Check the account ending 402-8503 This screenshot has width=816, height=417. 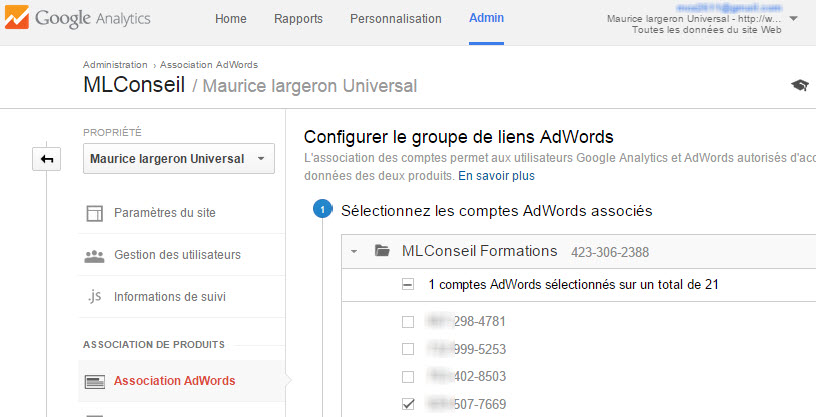[408, 376]
